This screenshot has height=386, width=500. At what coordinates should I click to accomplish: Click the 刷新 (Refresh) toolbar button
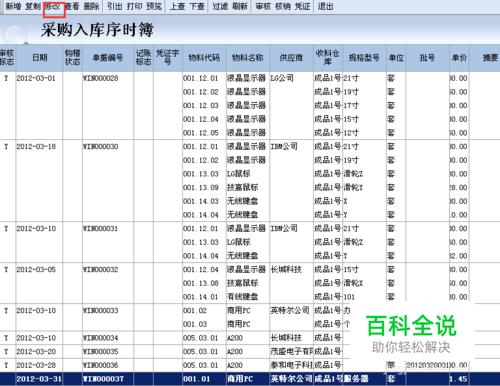pyautogui.click(x=240, y=6)
